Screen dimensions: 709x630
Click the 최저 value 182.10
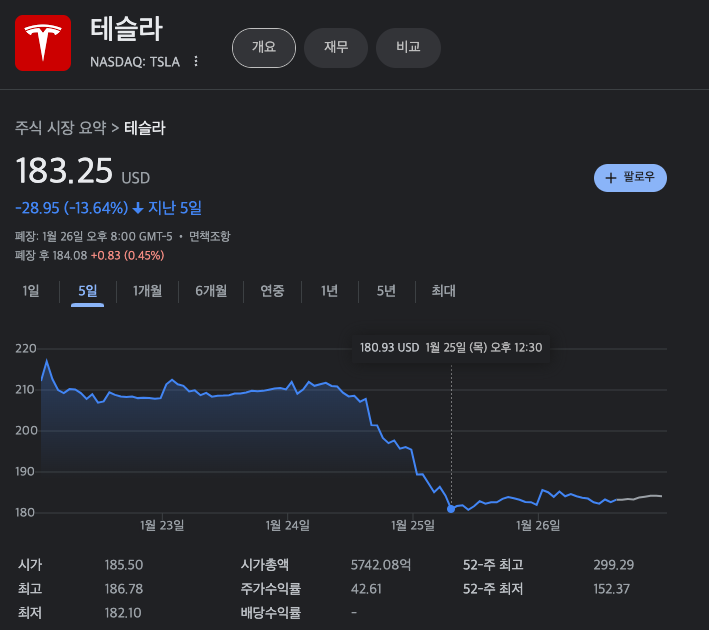pyautogui.click(x=123, y=613)
